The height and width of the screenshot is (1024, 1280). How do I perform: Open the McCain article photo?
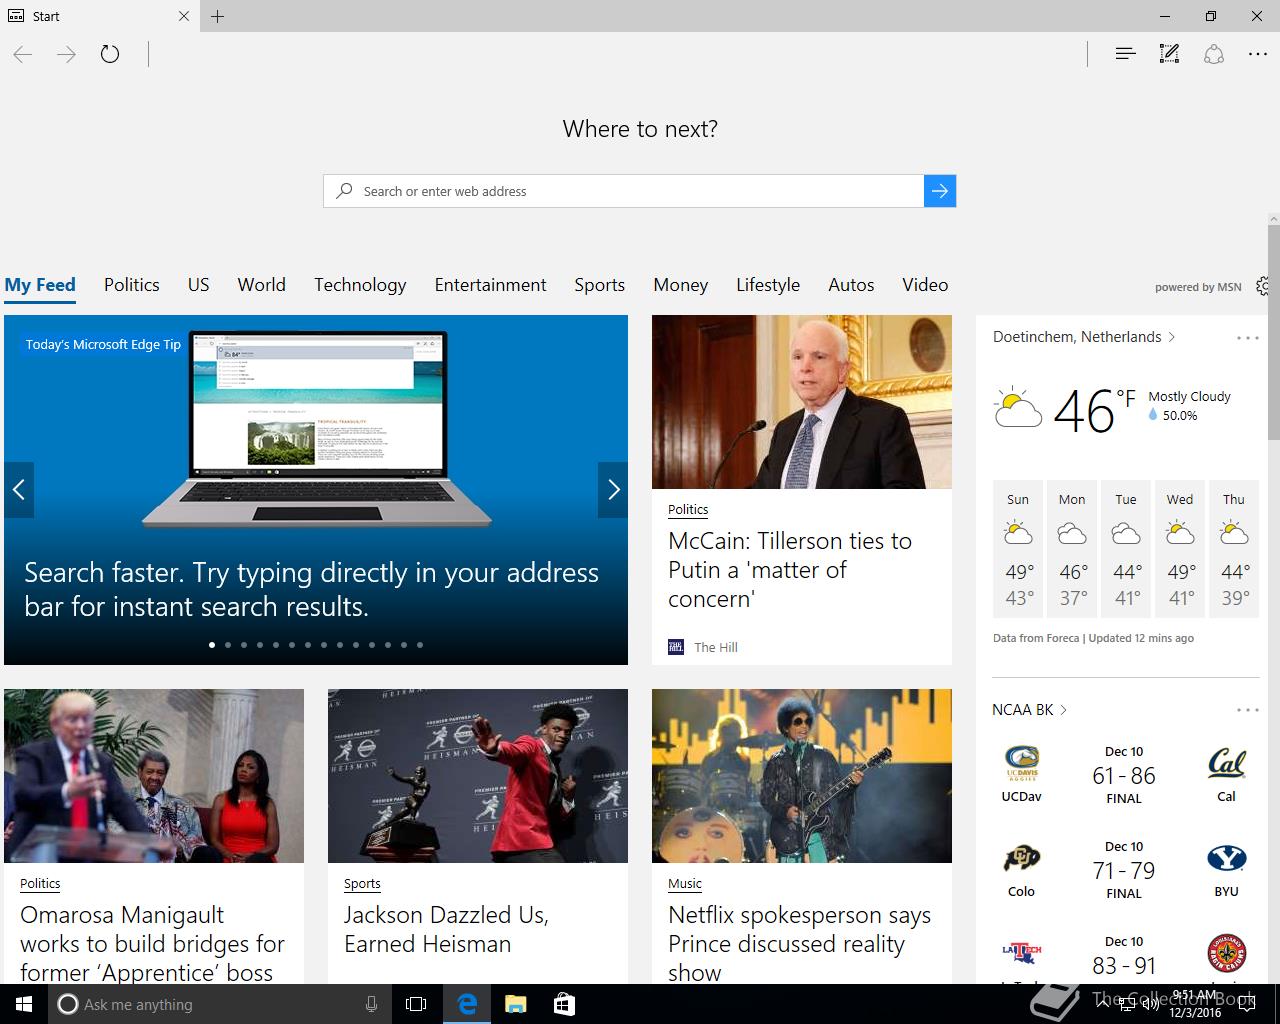point(802,402)
